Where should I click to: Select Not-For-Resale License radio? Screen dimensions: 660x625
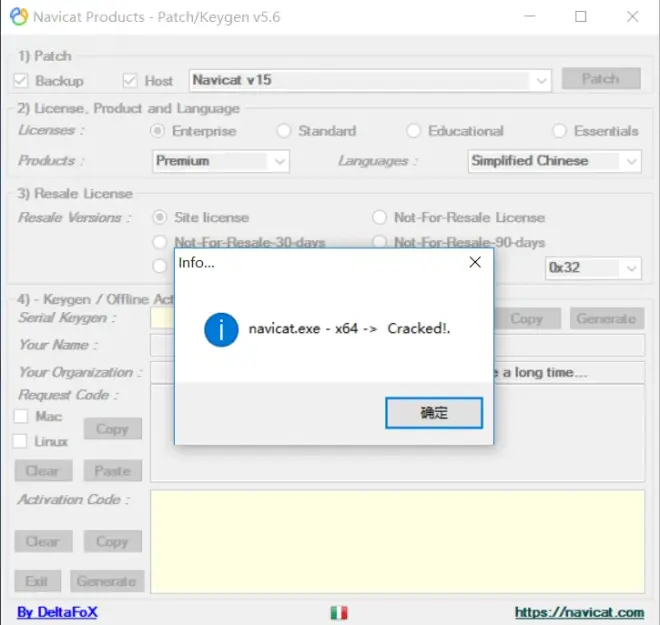379,217
